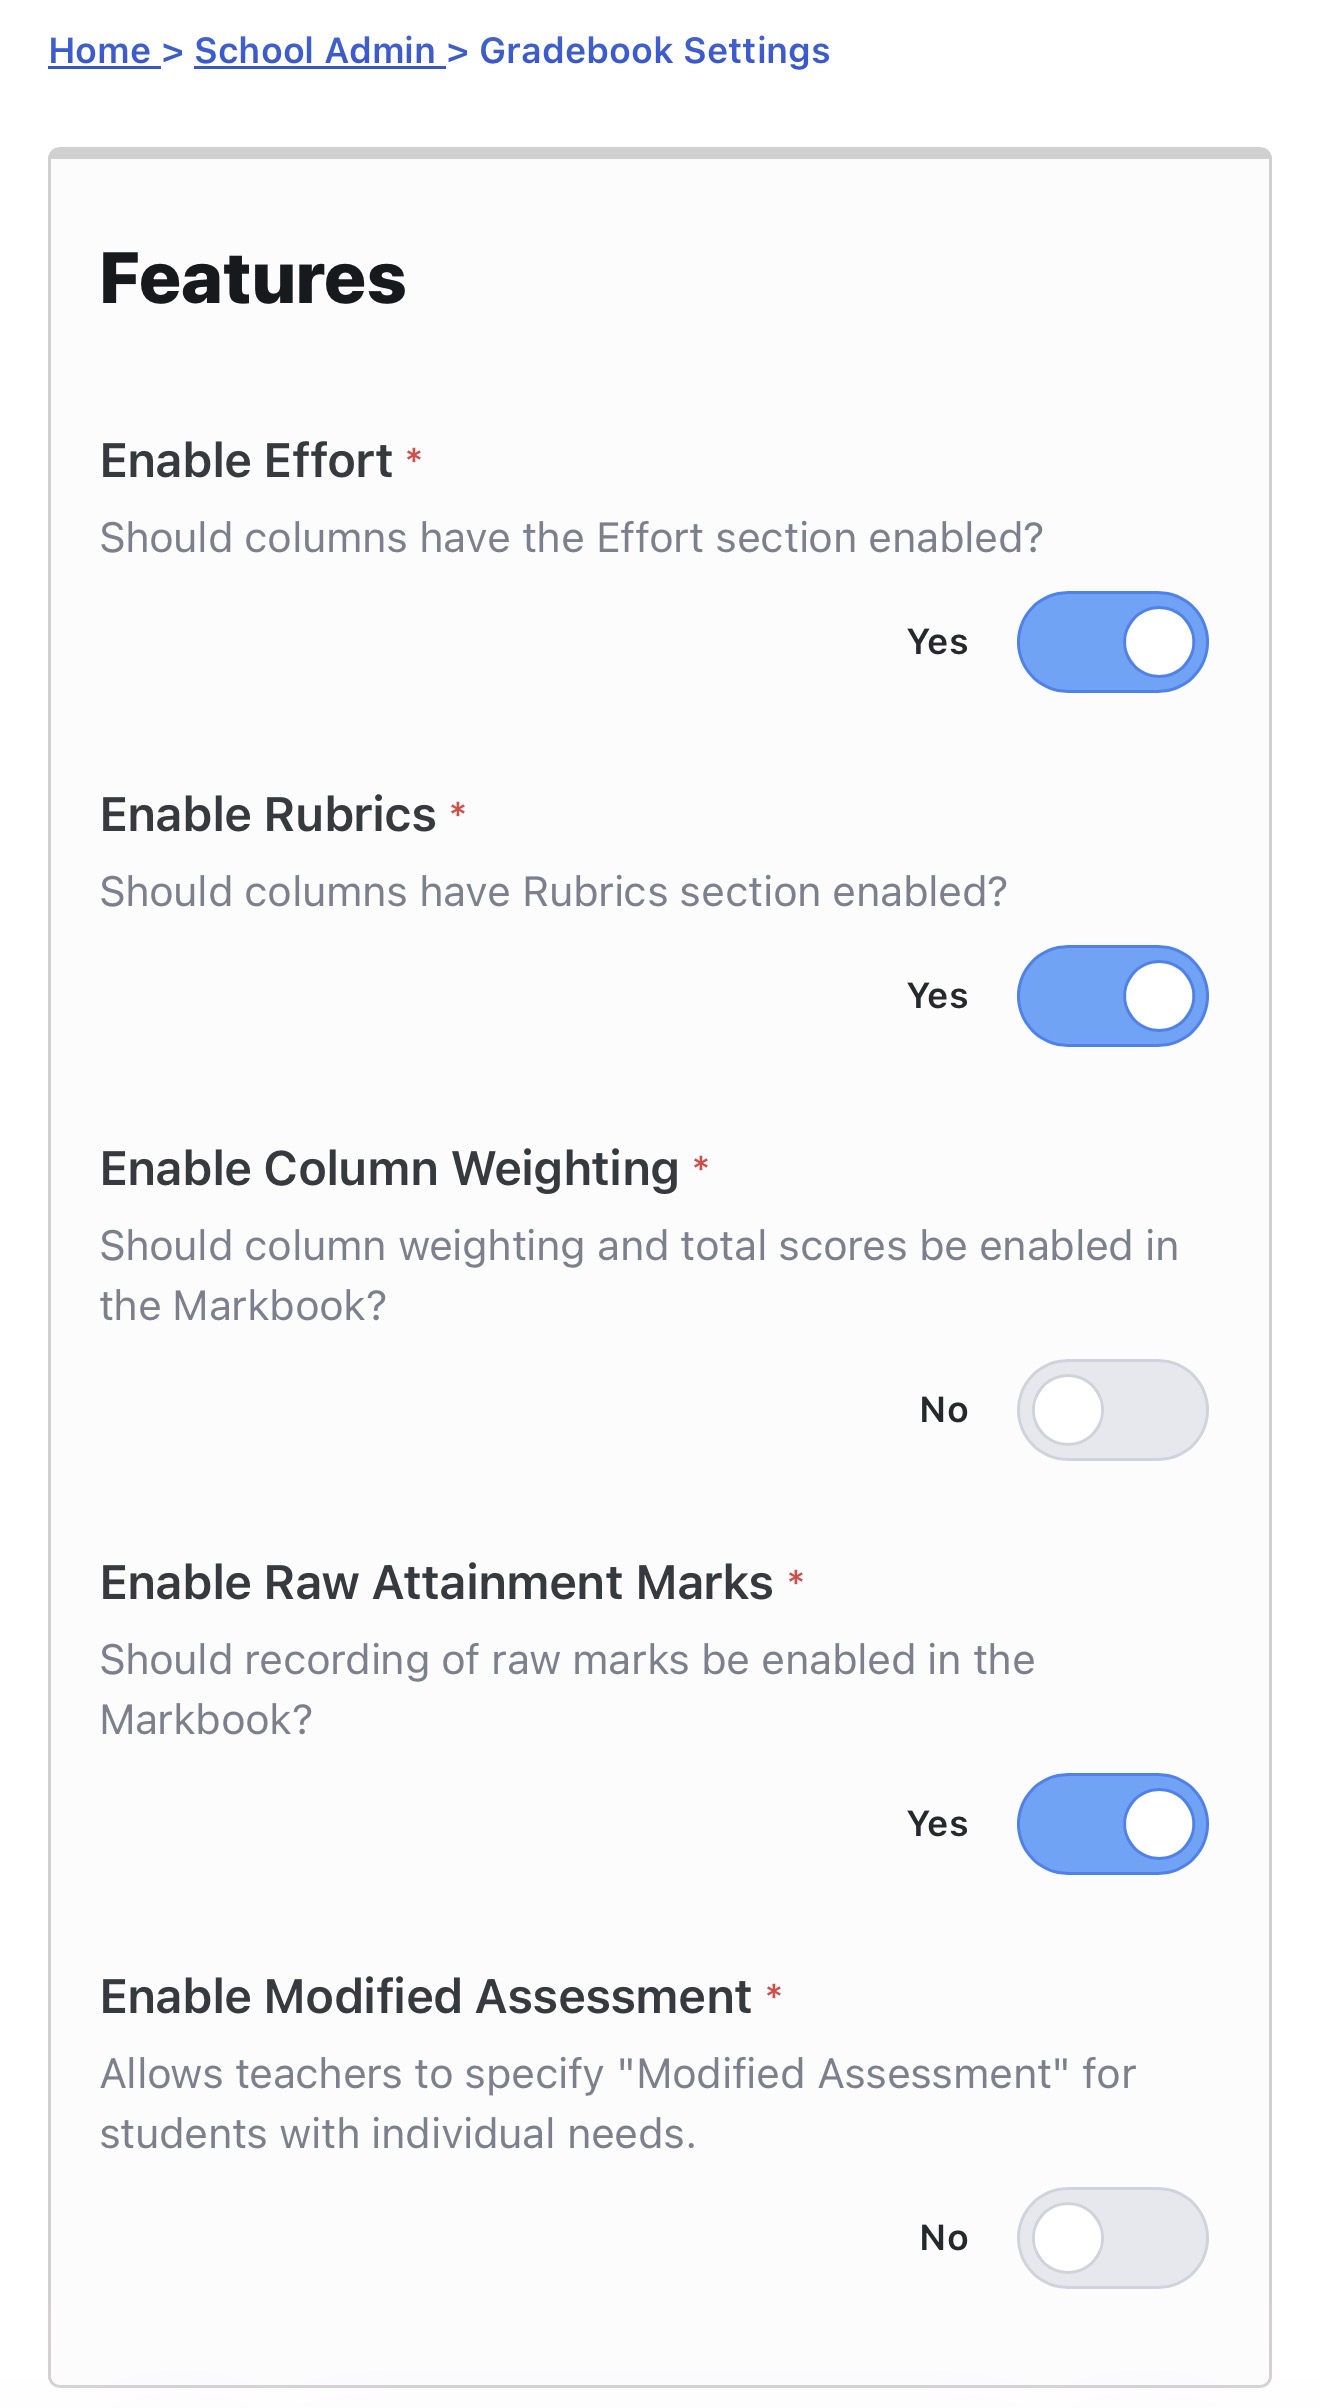Click the No label beside Modified Assessment toggle
The width and height of the screenshot is (1320, 2408).
click(943, 2238)
